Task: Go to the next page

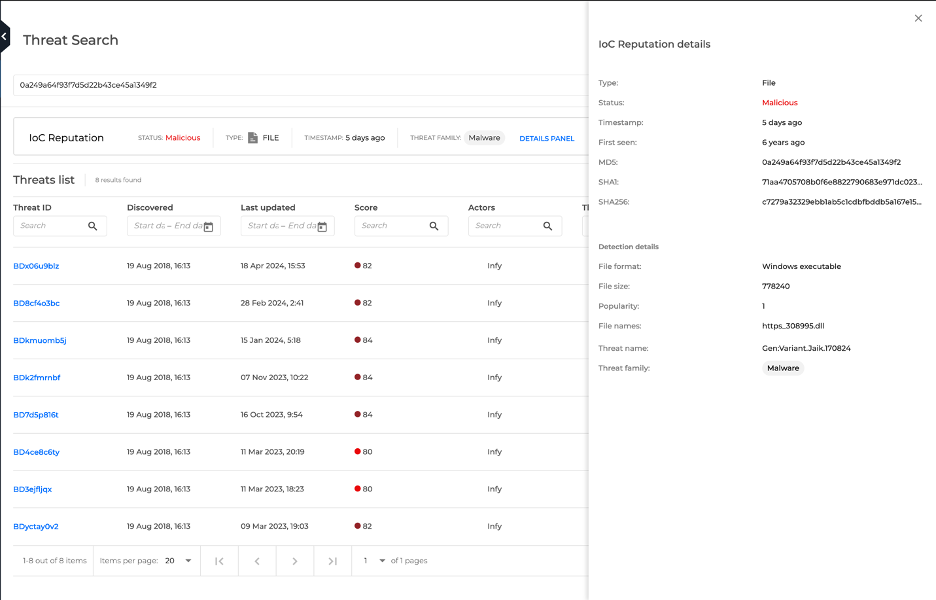Action: [294, 561]
